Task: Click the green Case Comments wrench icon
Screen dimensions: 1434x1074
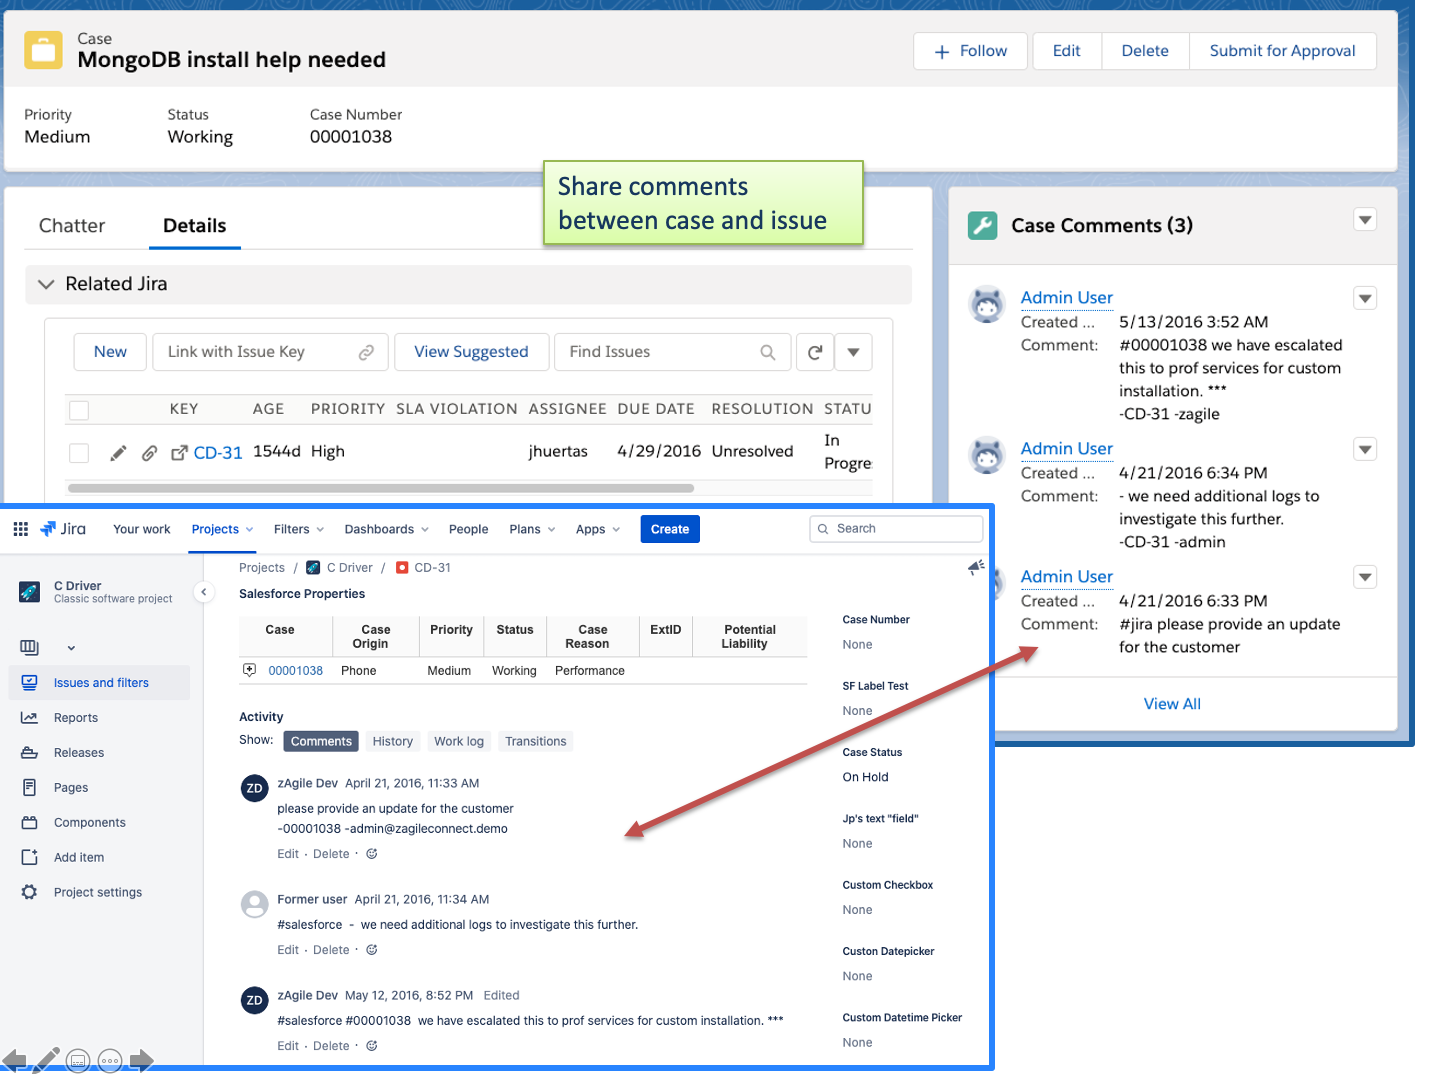Action: pyautogui.click(x=983, y=225)
